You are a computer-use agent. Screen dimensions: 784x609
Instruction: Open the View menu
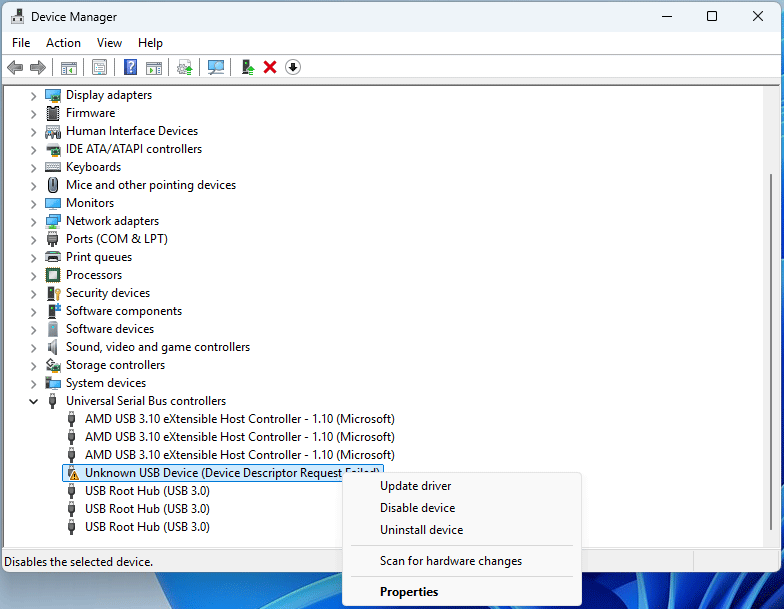pos(109,43)
